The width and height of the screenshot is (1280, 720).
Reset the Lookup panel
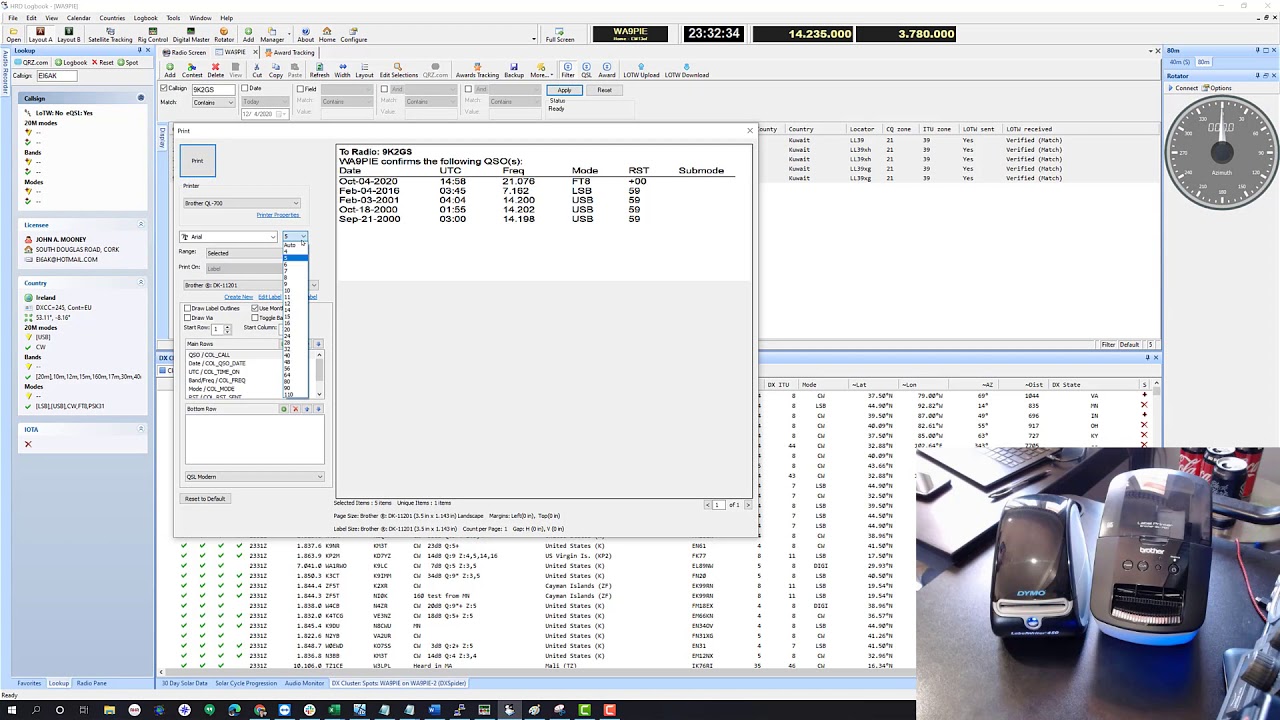(x=102, y=62)
